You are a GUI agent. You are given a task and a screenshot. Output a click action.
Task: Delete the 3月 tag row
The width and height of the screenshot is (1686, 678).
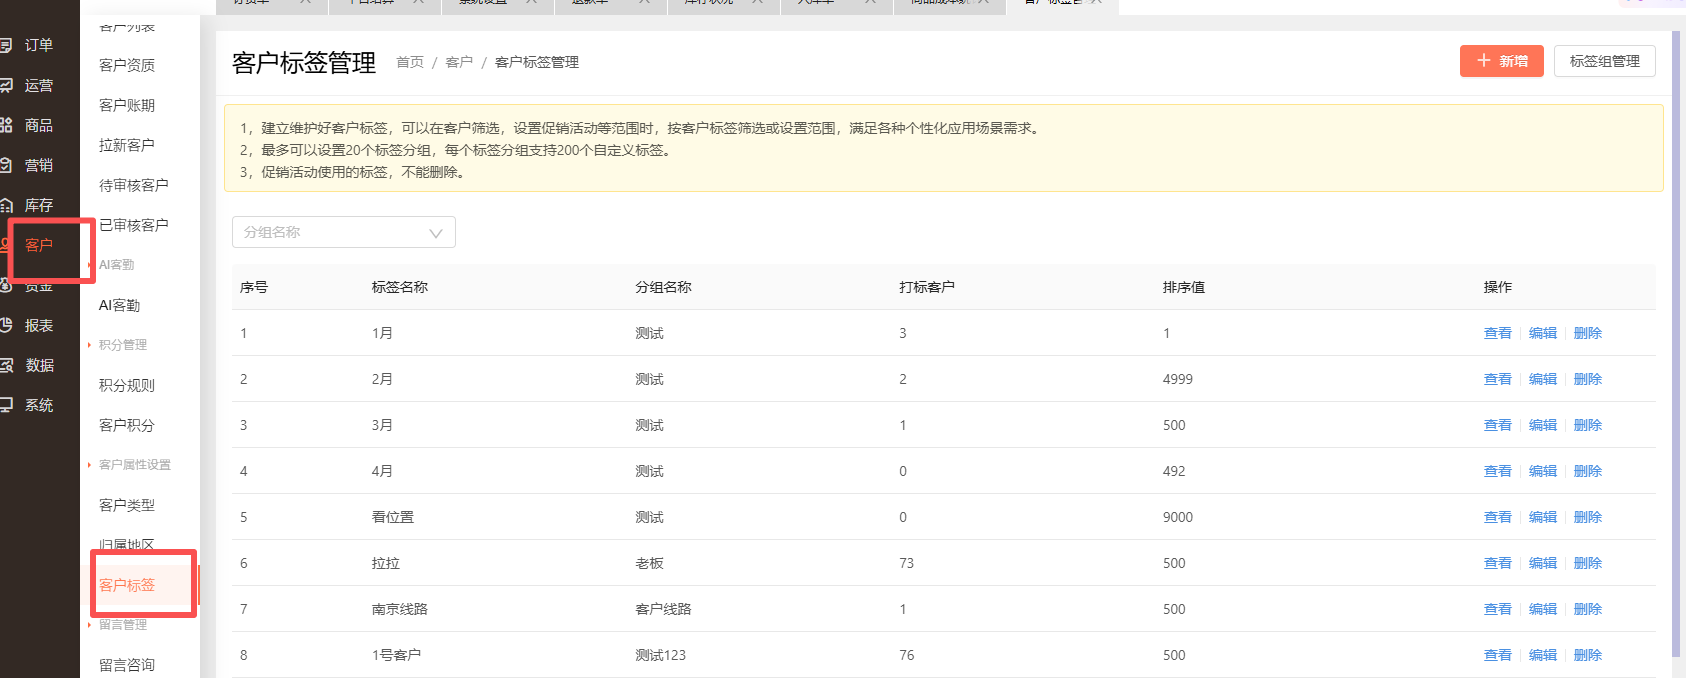point(1587,425)
